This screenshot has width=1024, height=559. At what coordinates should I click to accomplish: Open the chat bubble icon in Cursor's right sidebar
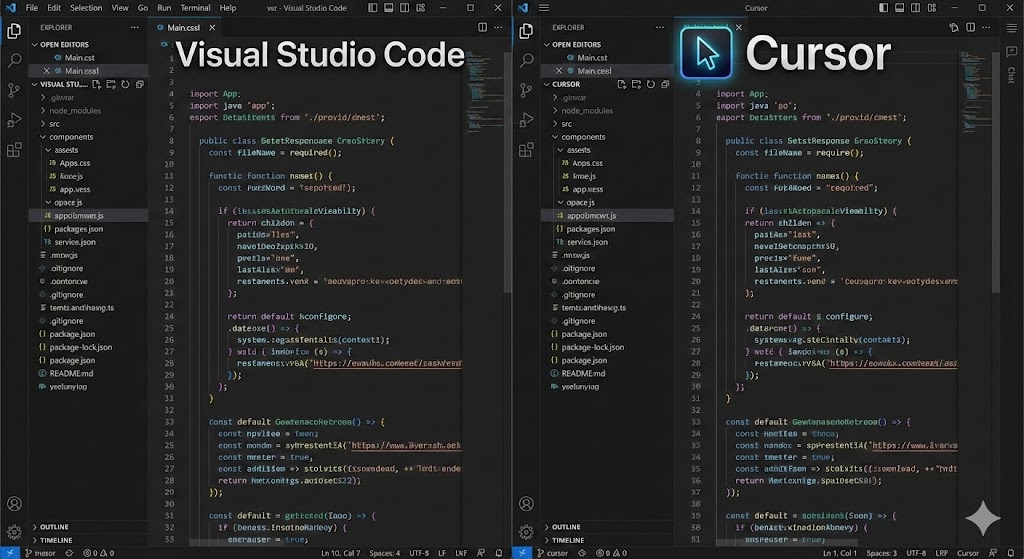1012,51
